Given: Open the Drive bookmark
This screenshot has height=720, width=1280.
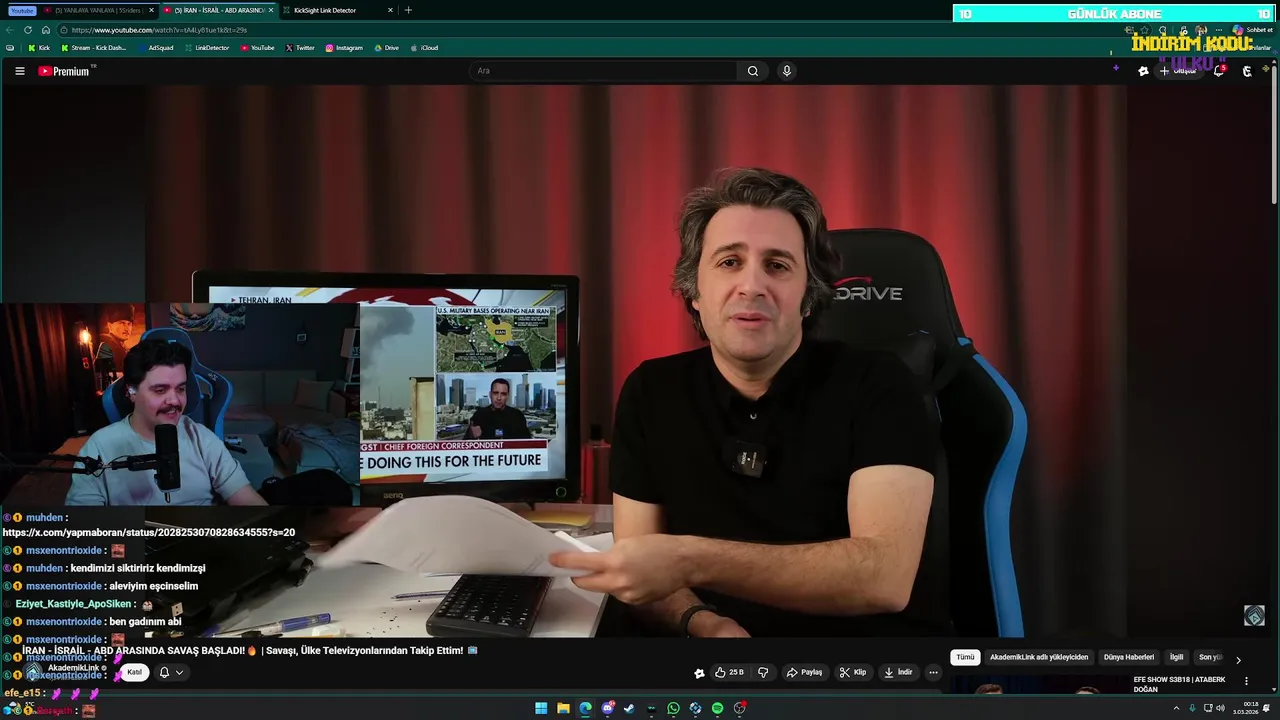Looking at the screenshot, I should (387, 48).
